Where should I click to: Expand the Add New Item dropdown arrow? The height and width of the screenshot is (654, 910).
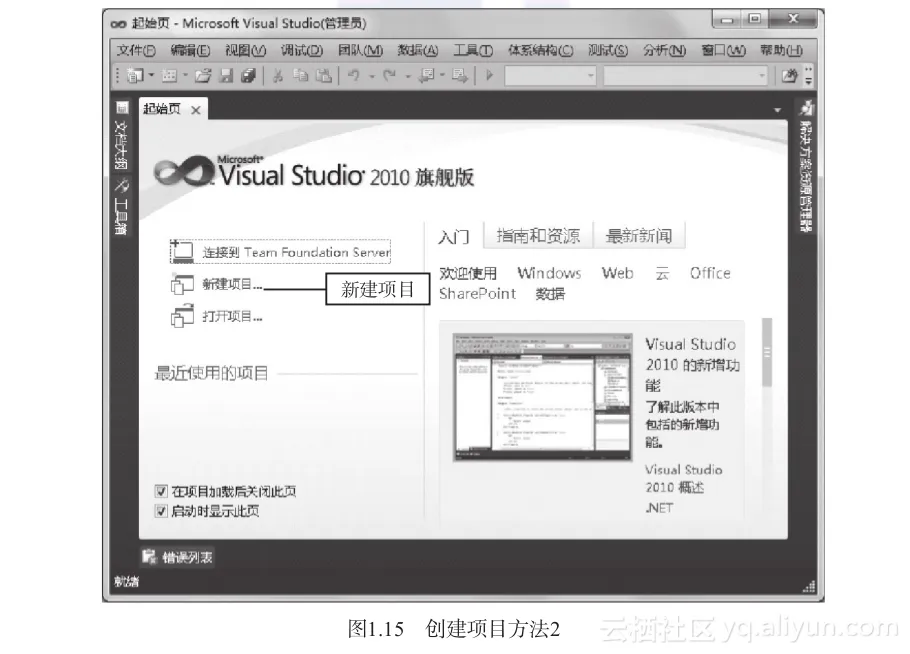(x=185, y=75)
